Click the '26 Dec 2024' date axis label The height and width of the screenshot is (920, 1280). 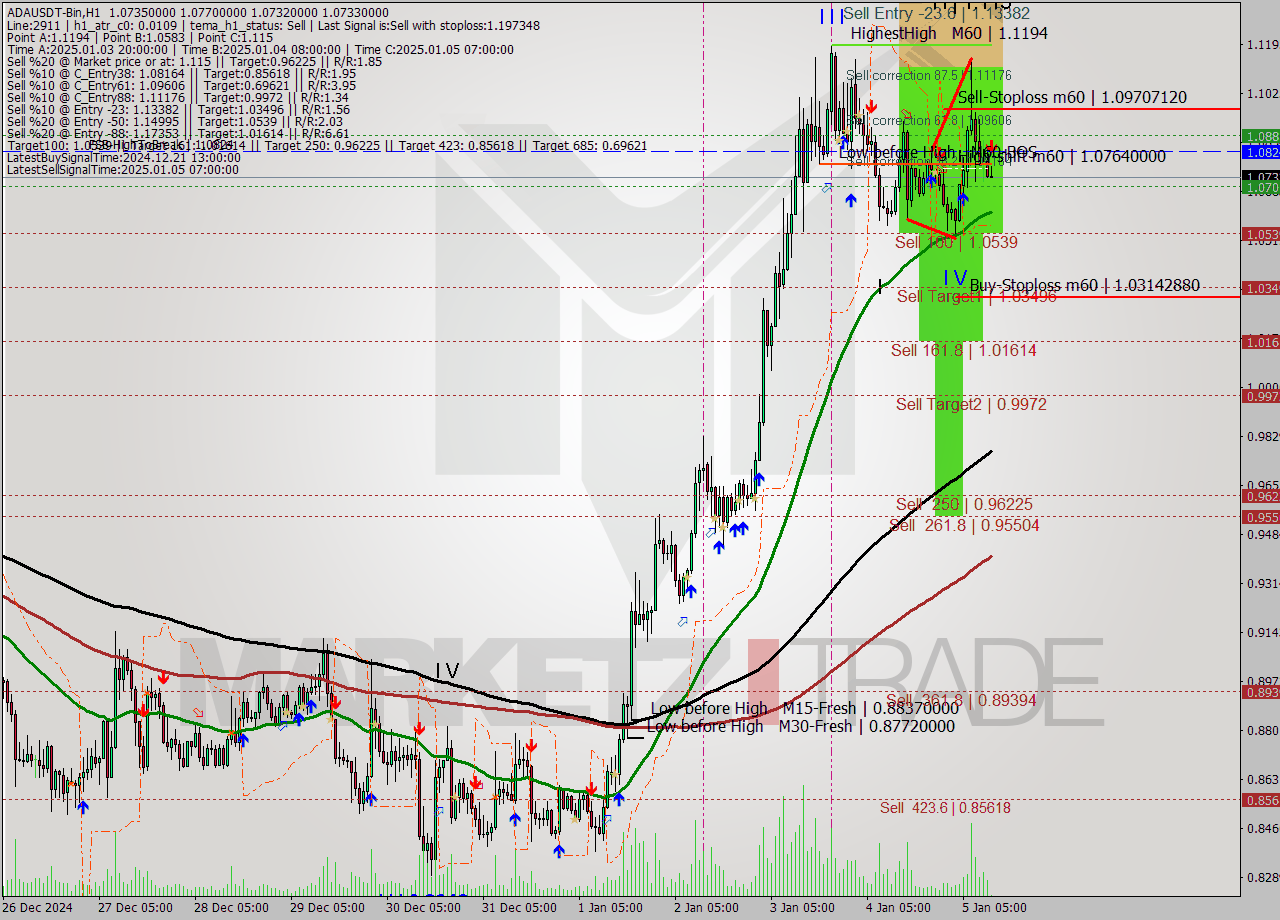(x=37, y=908)
